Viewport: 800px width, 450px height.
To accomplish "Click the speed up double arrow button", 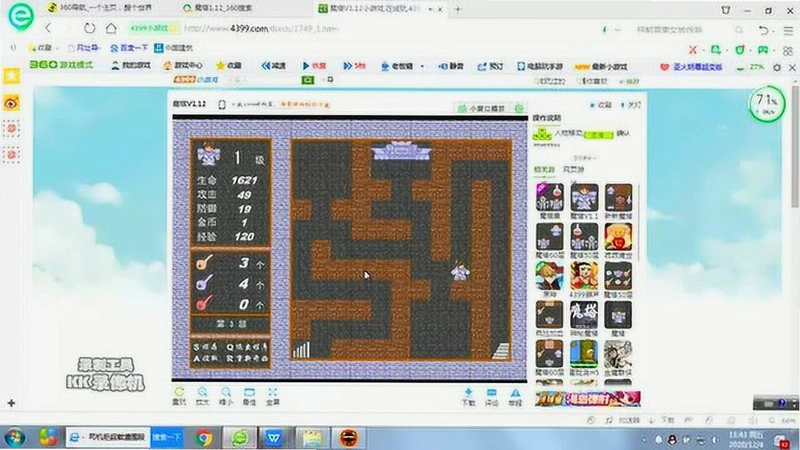I will [354, 66].
